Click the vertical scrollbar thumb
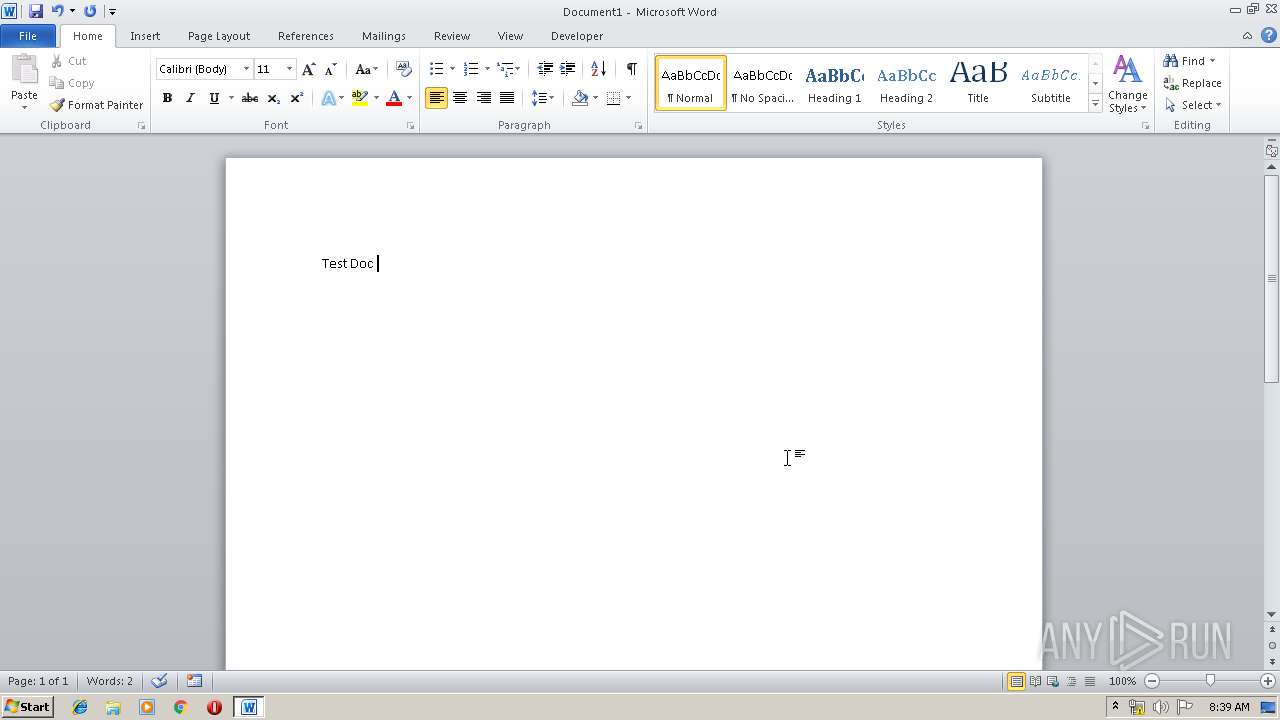The width and height of the screenshot is (1280, 720). click(x=1271, y=278)
